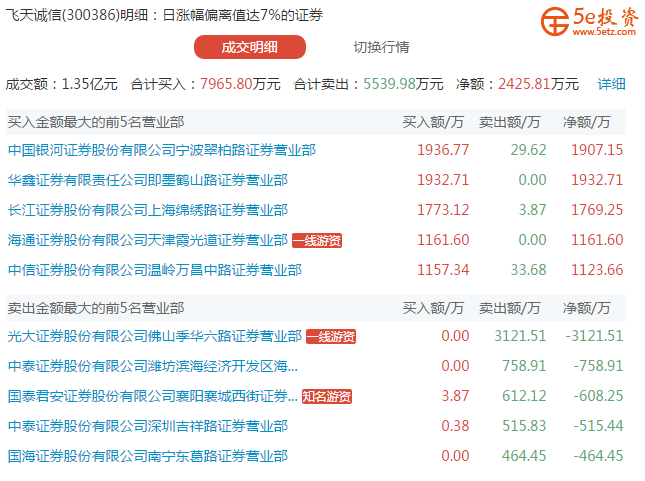Viewport: 645px width, 481px height.
Task: Select net value -515.44
Action: click(x=599, y=426)
